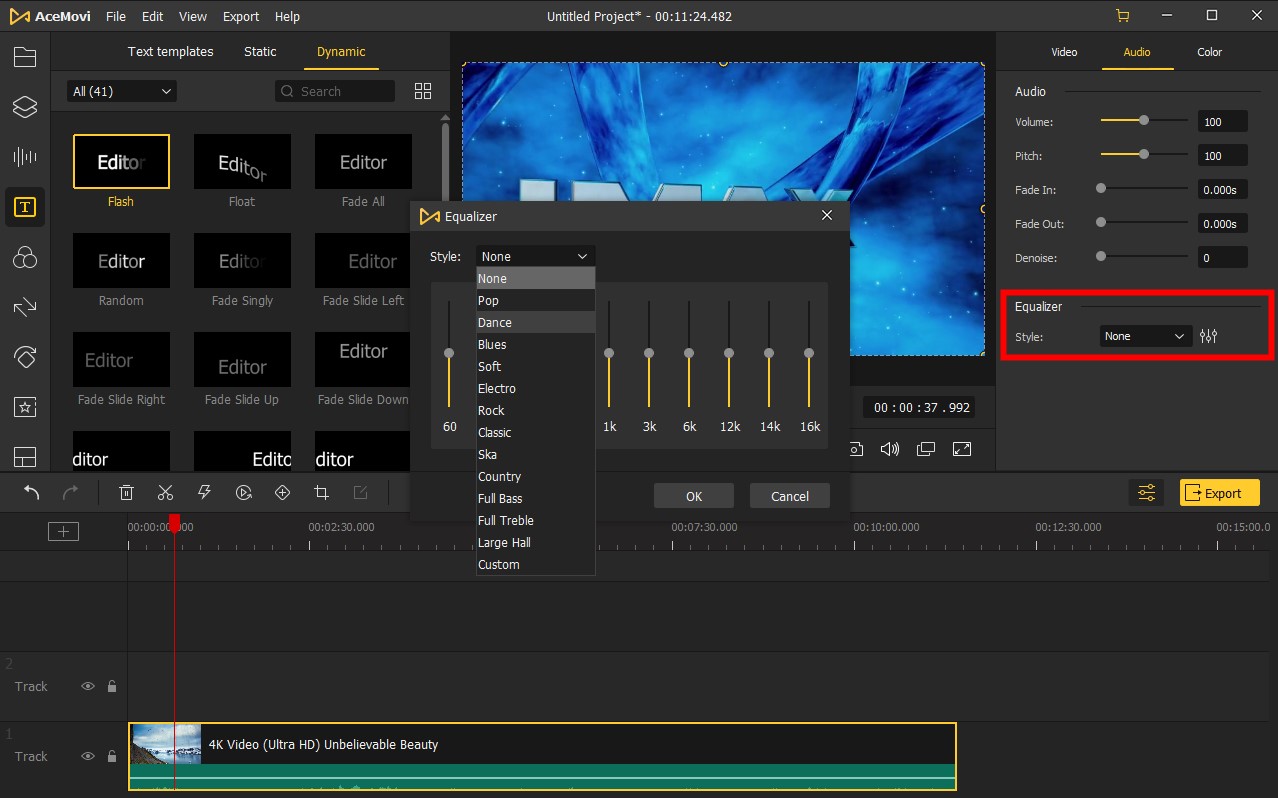This screenshot has height=798, width=1278.
Task: Toggle fullscreen preview mode
Action: [x=962, y=449]
